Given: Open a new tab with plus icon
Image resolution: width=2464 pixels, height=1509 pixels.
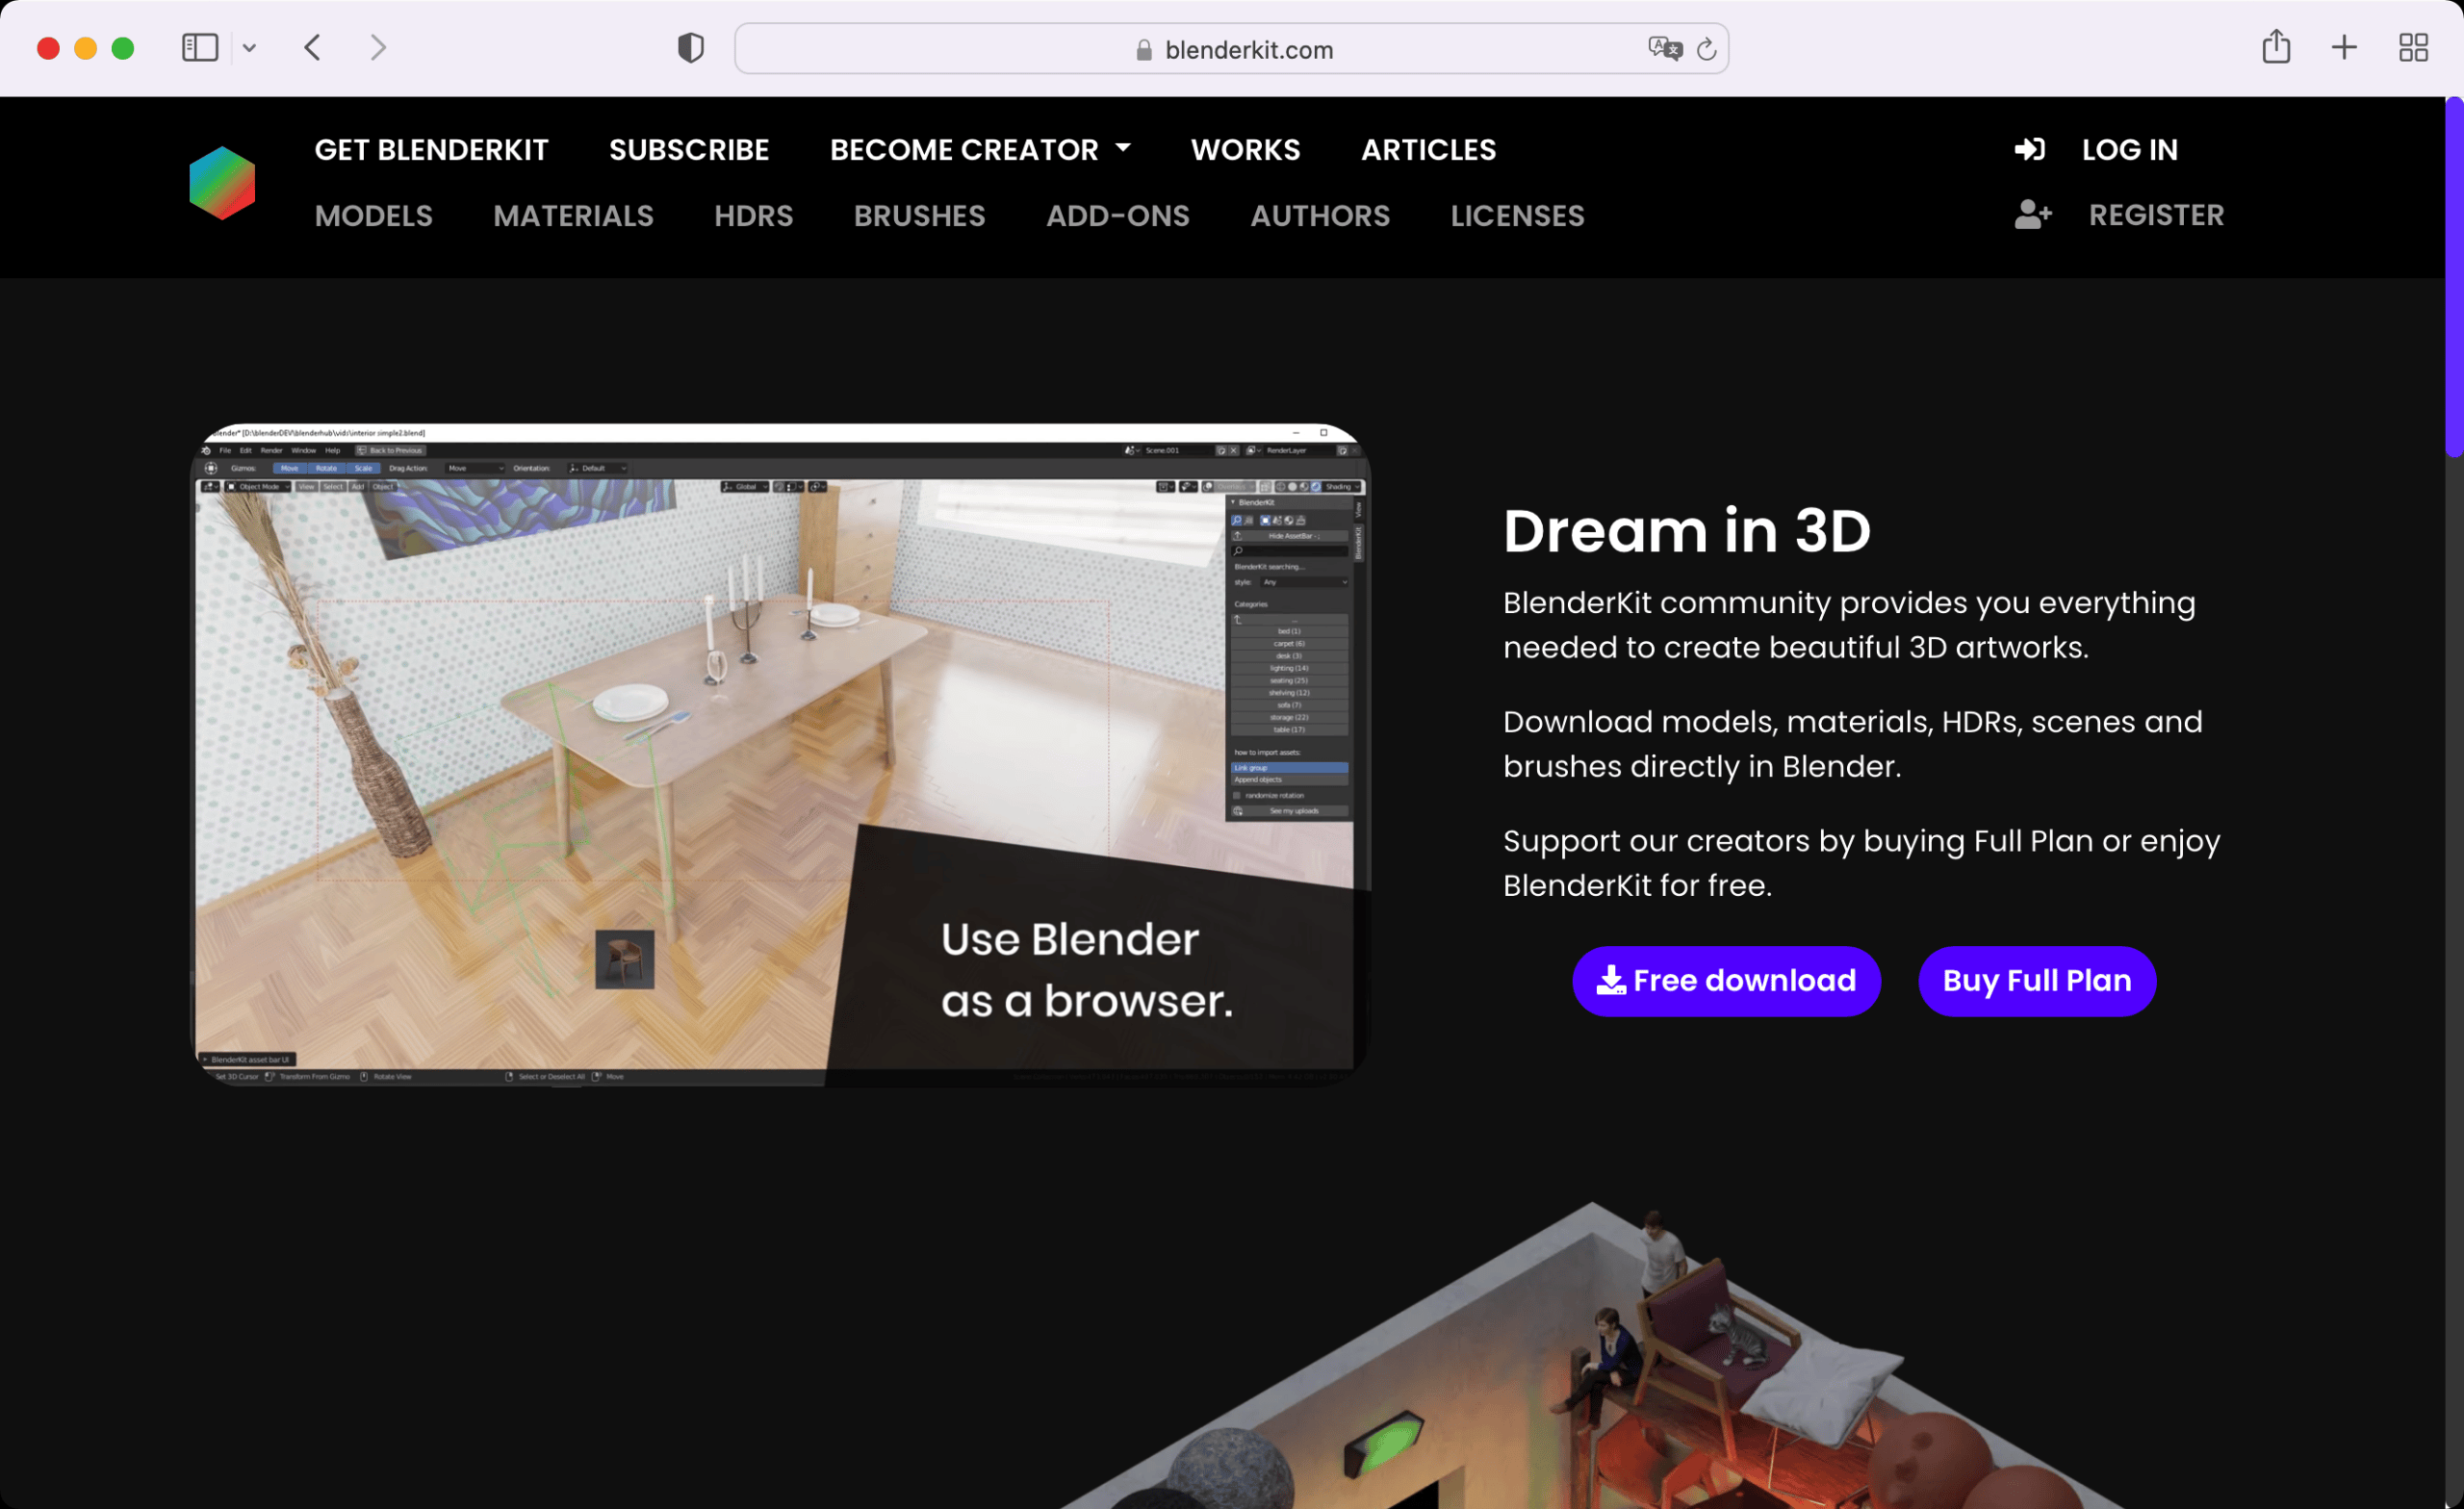Looking at the screenshot, I should [2344, 47].
